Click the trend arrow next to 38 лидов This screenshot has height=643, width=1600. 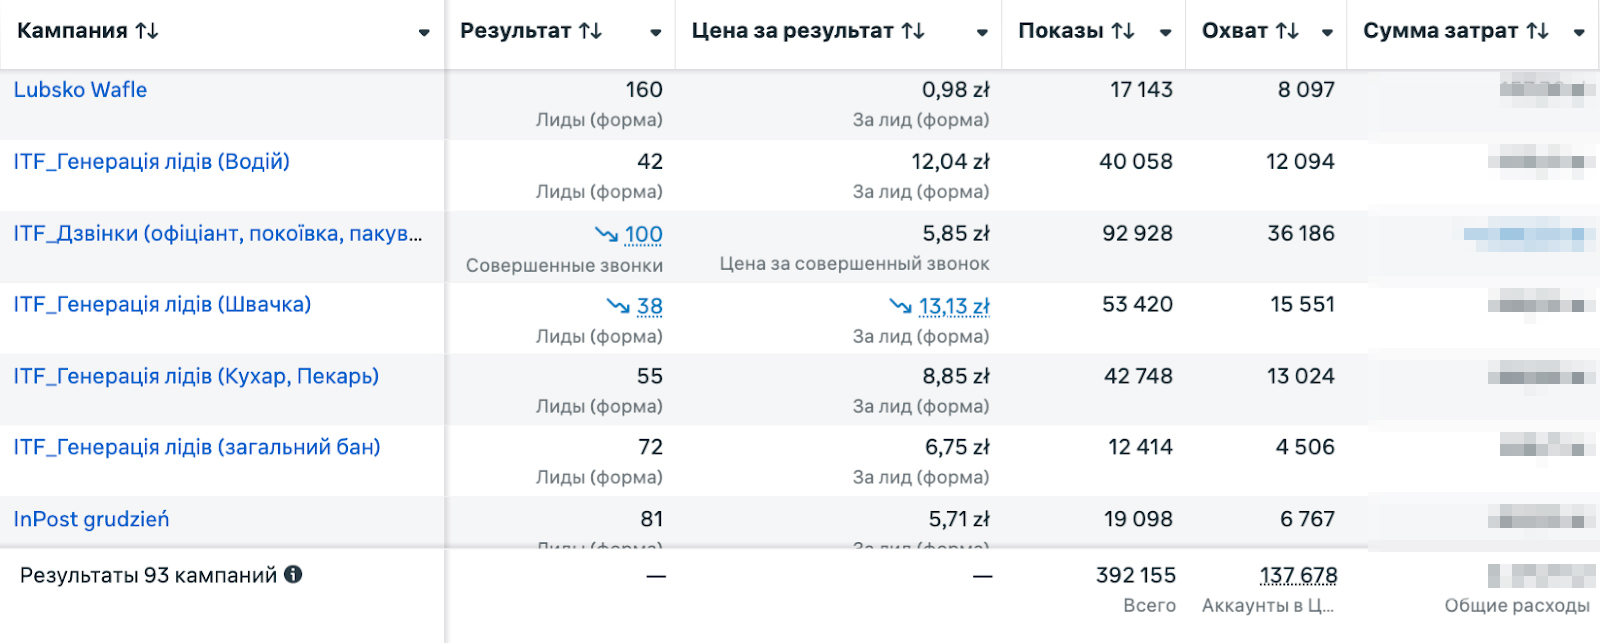617,305
